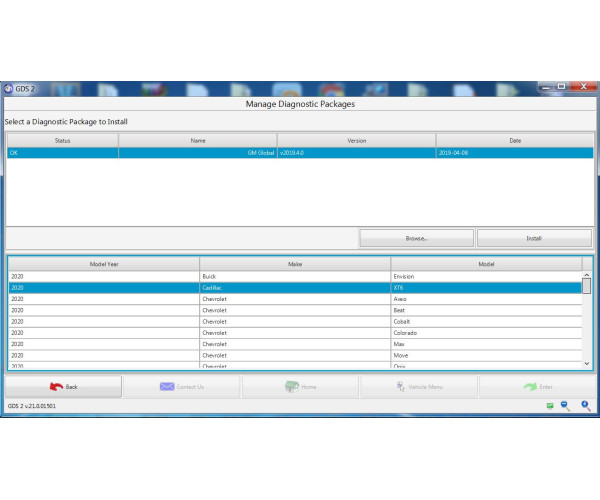Screen dimensions: 600x500
Task: Close the GDS 2 window
Action: (584, 87)
